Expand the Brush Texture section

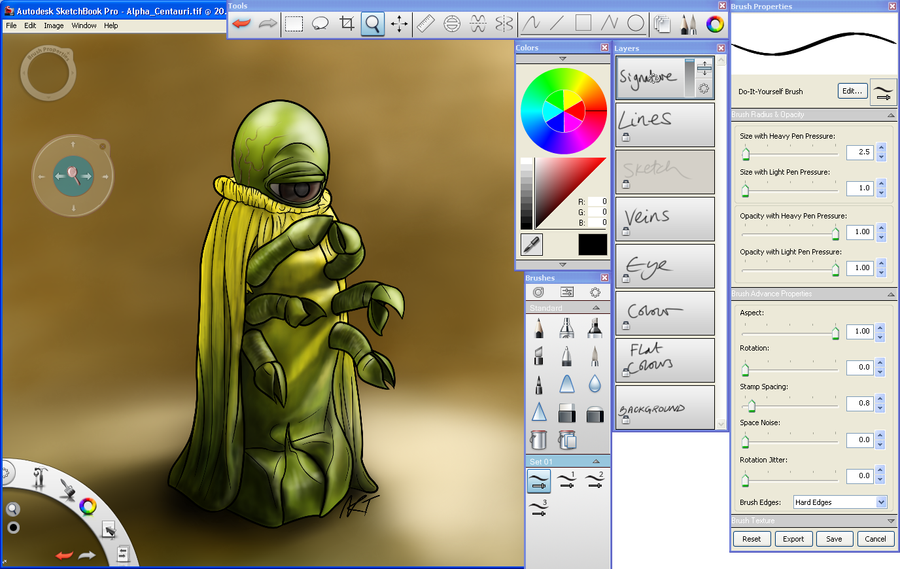(891, 521)
